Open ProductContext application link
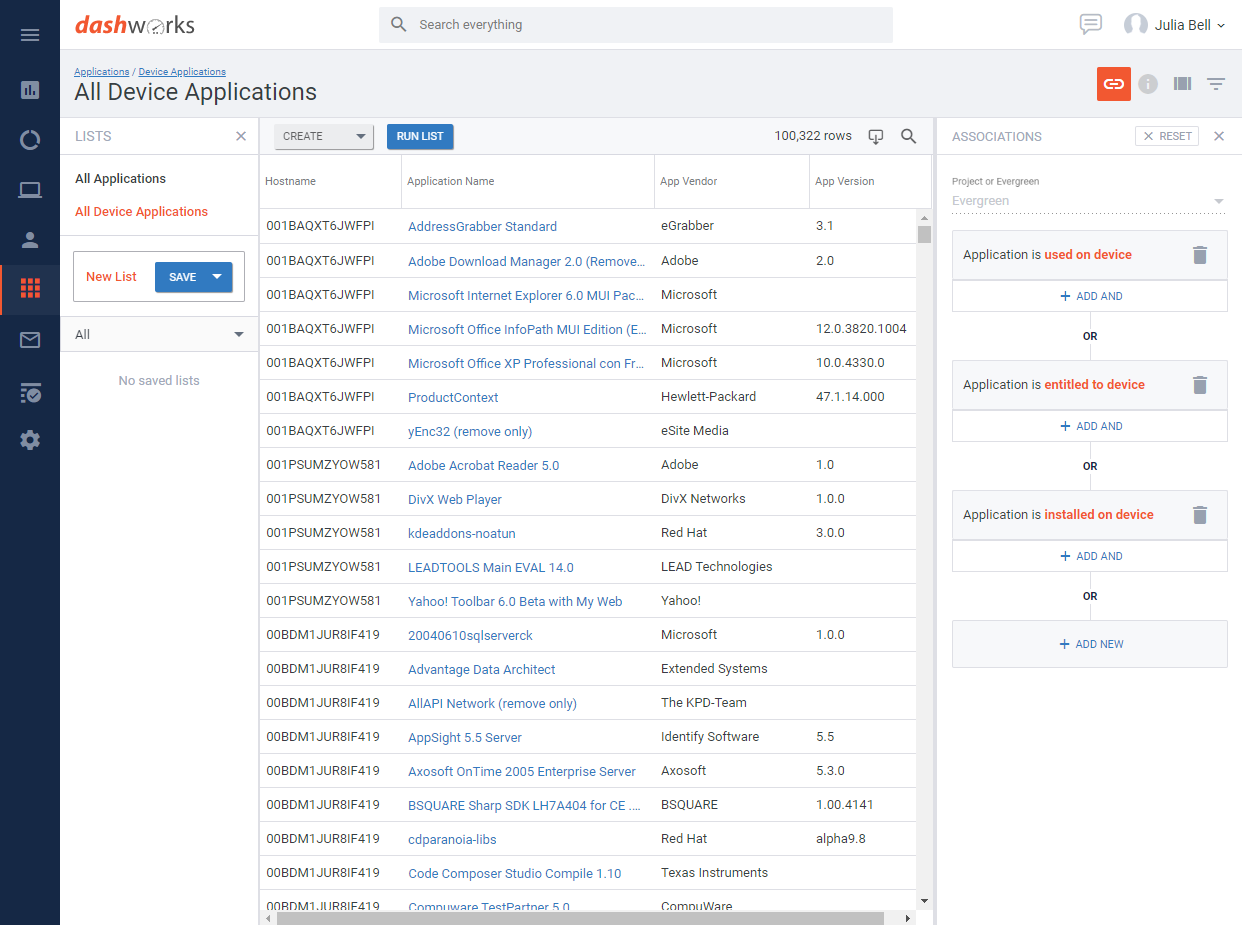Image resolution: width=1242 pixels, height=925 pixels. 453,398
